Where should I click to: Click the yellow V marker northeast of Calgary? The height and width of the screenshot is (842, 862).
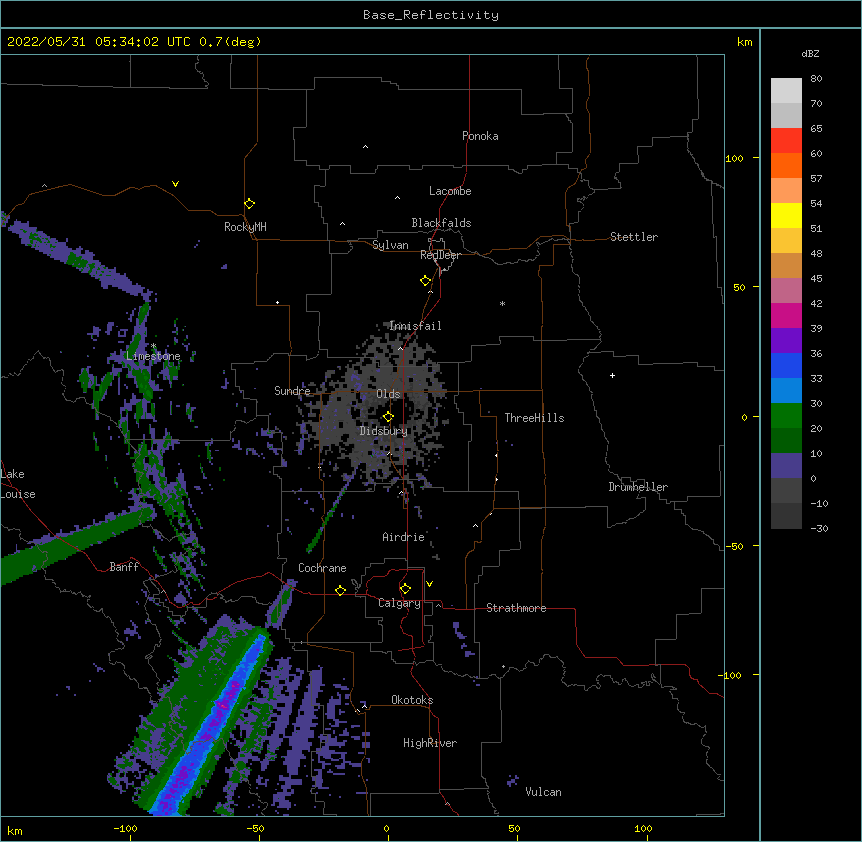point(429,584)
